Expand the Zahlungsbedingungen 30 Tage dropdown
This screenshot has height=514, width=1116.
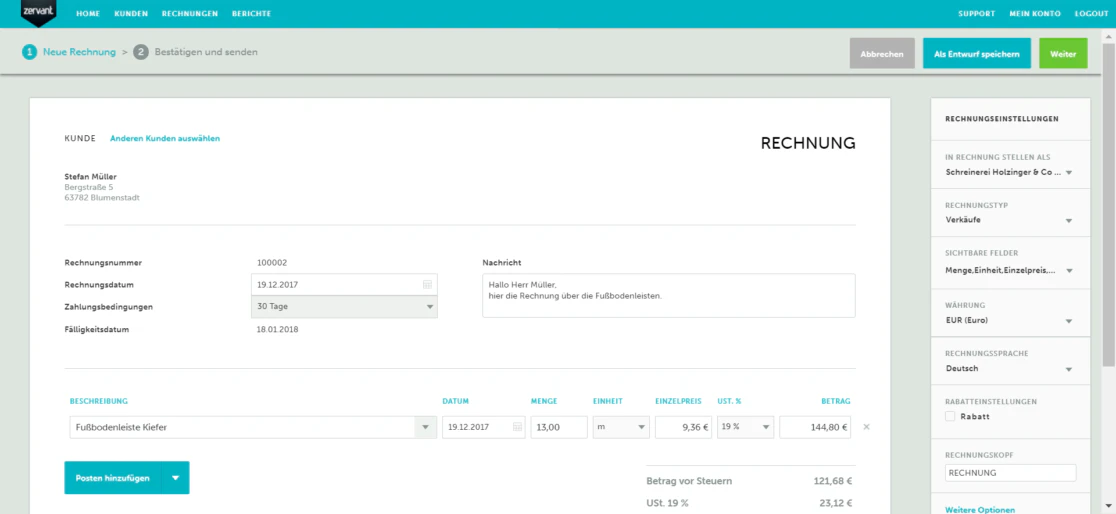tap(344, 307)
